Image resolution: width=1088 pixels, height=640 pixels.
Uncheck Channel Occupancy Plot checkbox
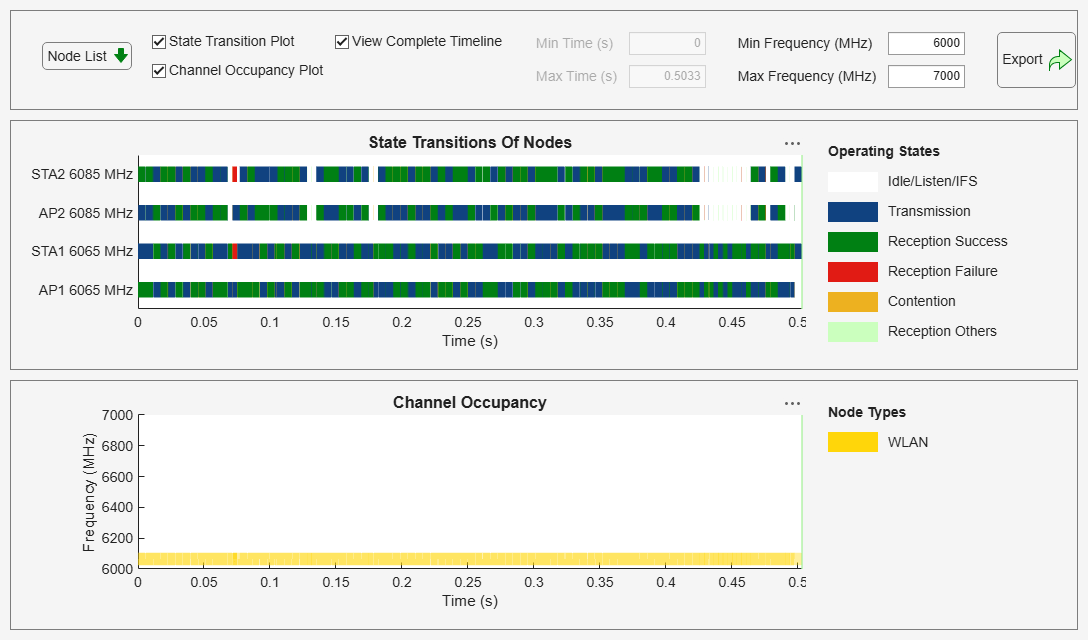(x=159, y=71)
